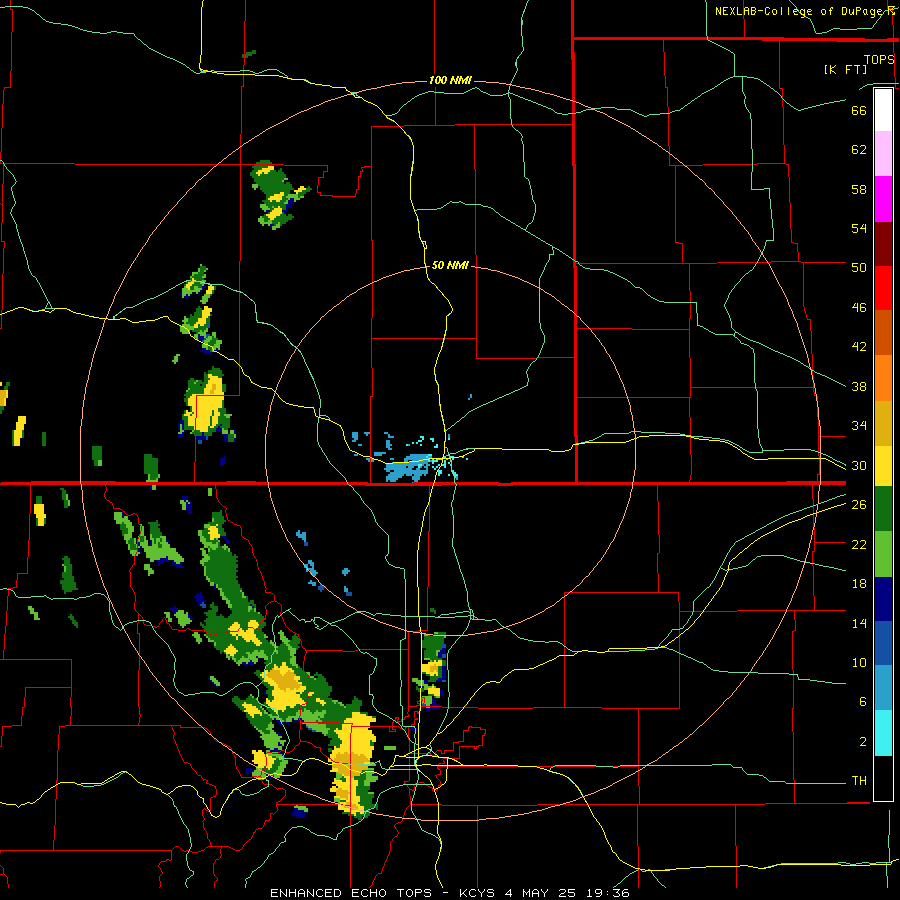Screen dimensions: 900x900
Task: Pick the legend value 14
Action: [859, 623]
